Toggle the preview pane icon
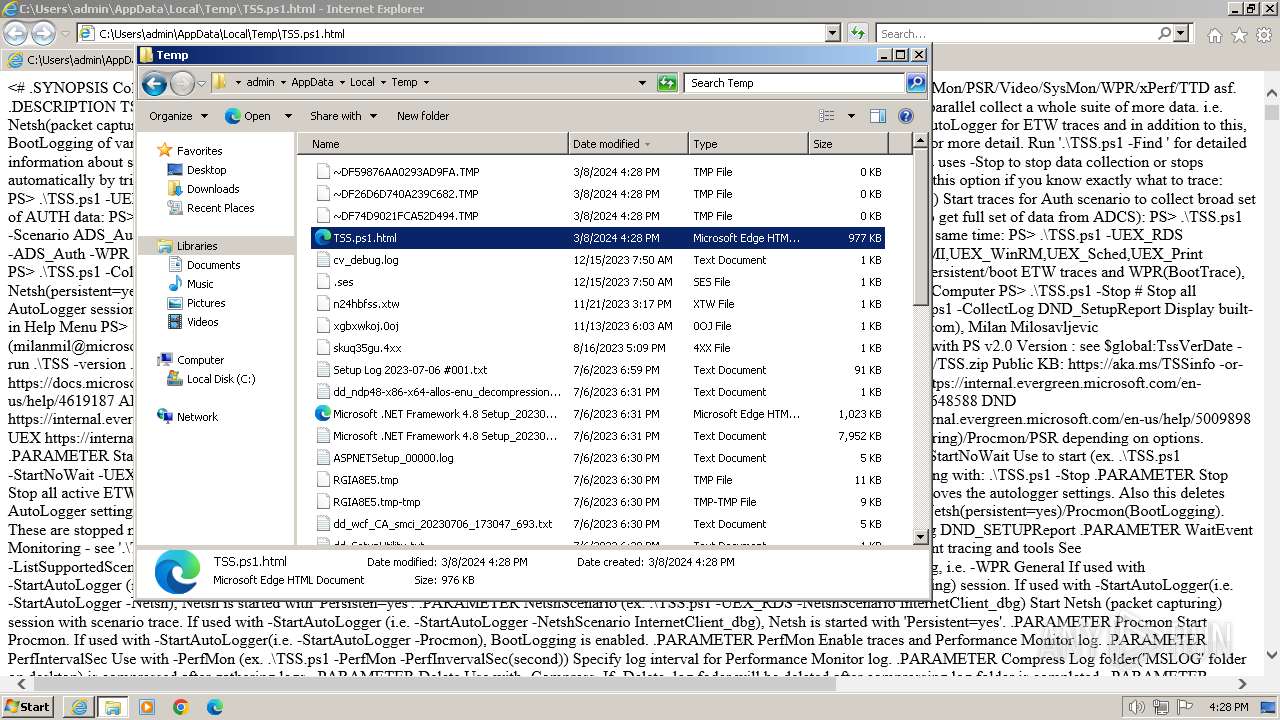The width and height of the screenshot is (1280, 720). 878,116
